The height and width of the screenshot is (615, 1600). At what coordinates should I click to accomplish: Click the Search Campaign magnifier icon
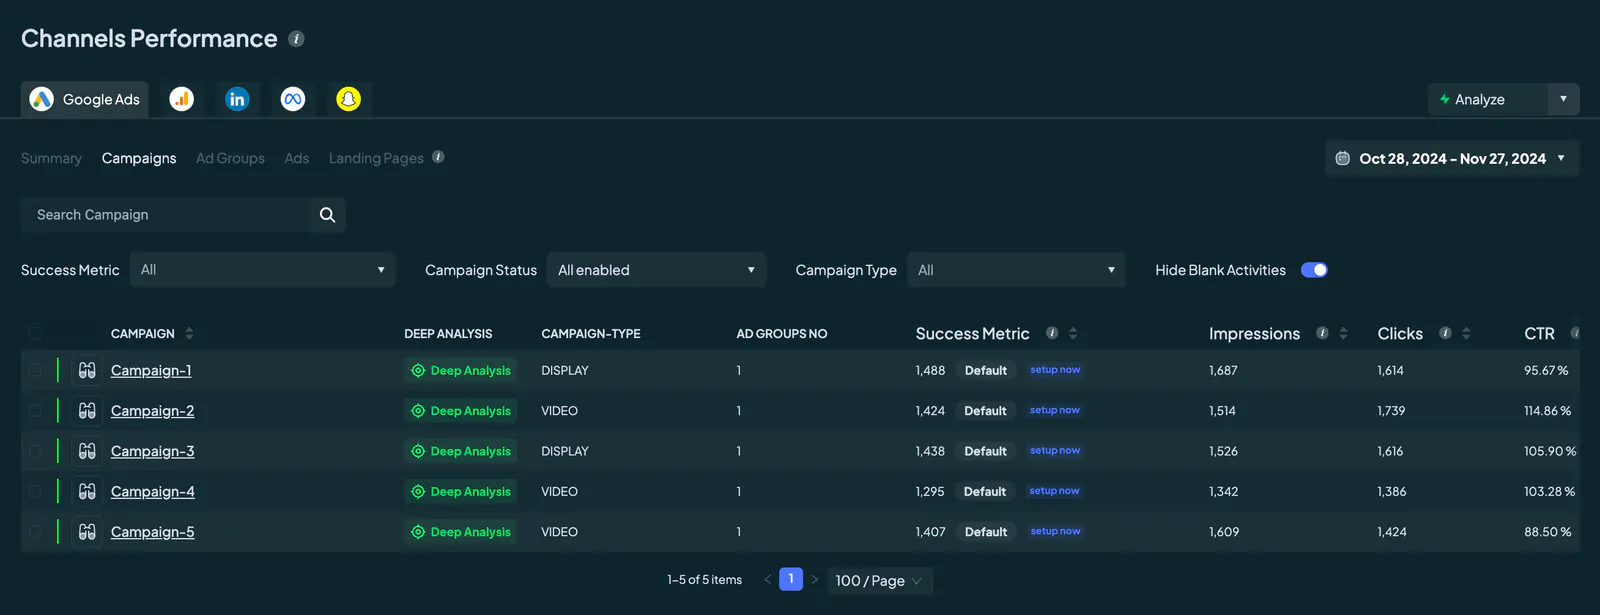click(327, 215)
